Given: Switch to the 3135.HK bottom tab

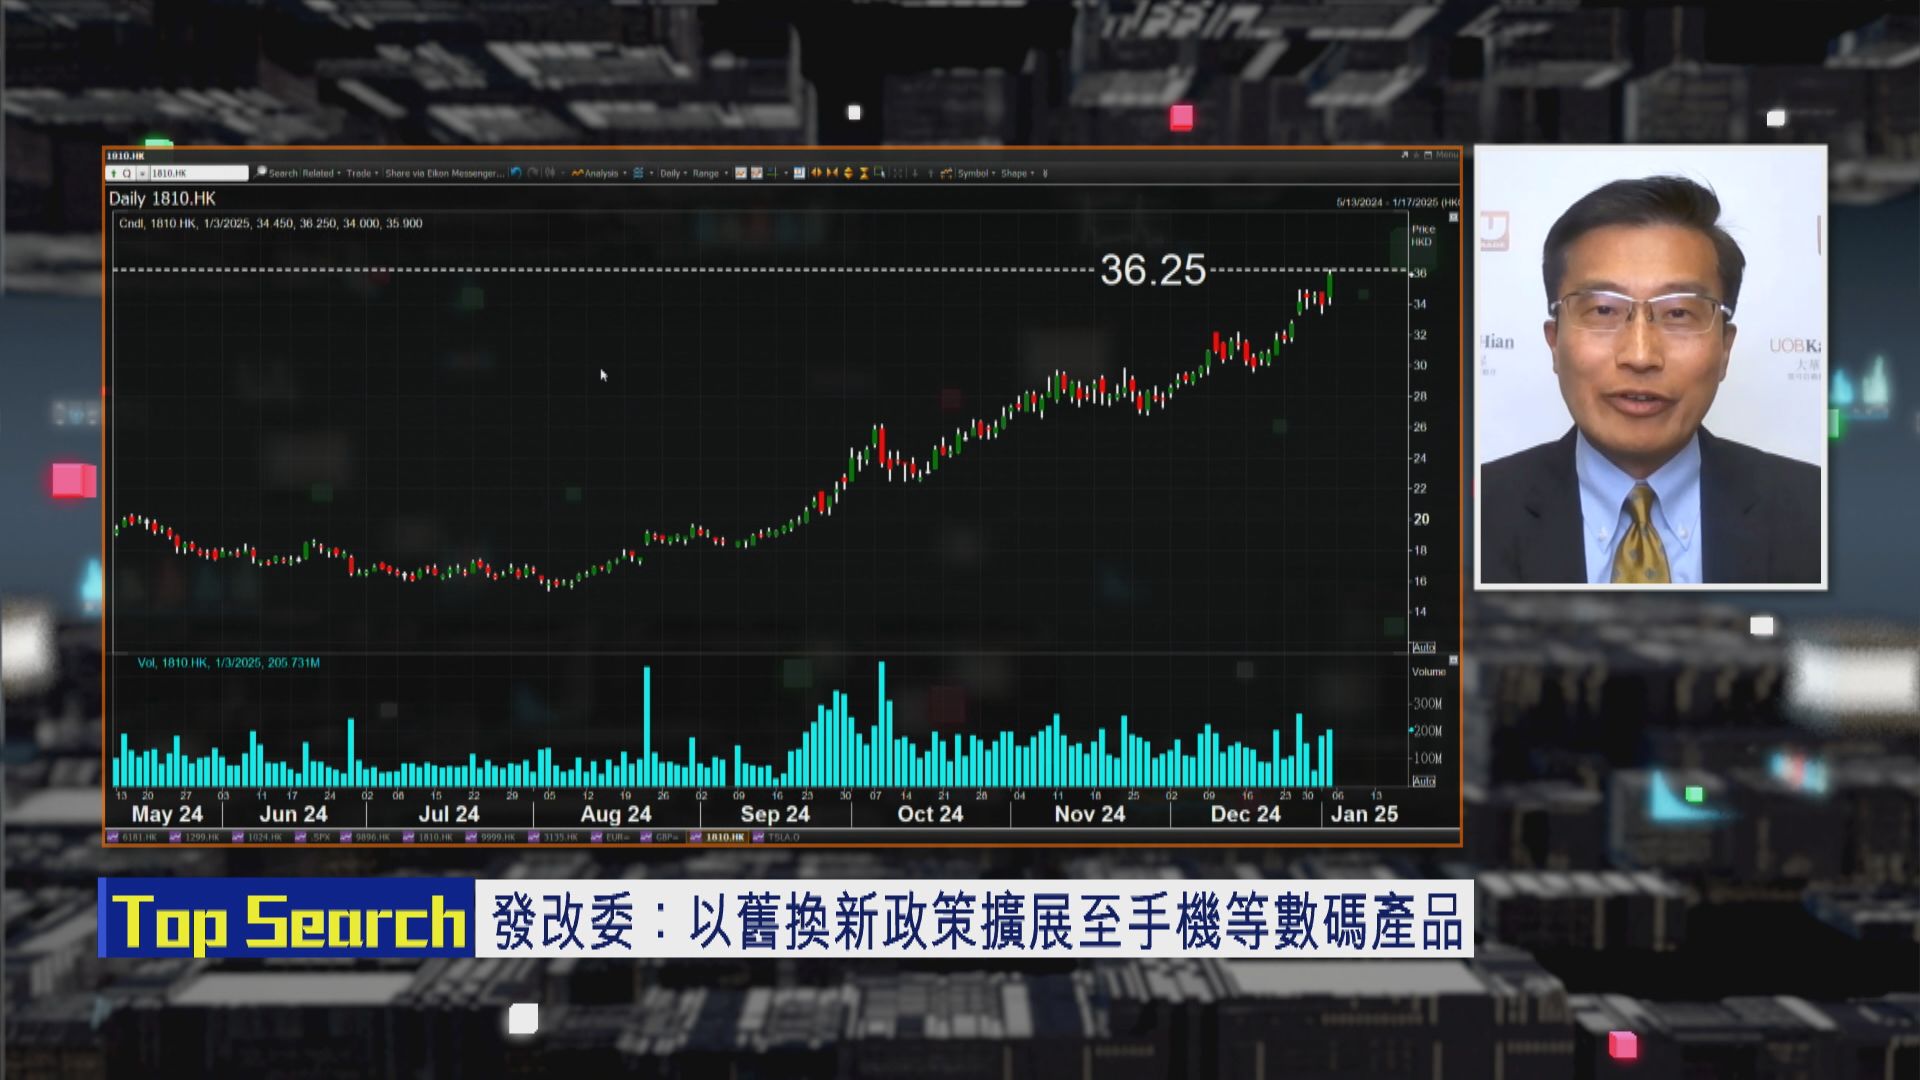Looking at the screenshot, I should coord(554,837).
